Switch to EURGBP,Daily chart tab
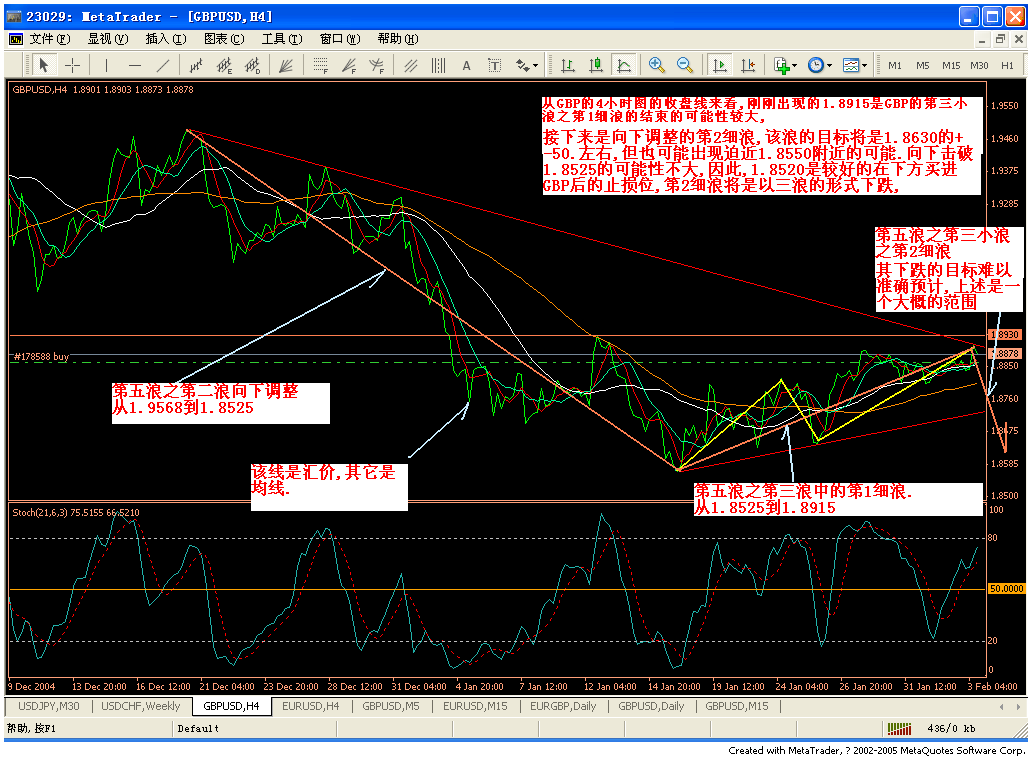The height and width of the screenshot is (758, 1032). point(563,706)
